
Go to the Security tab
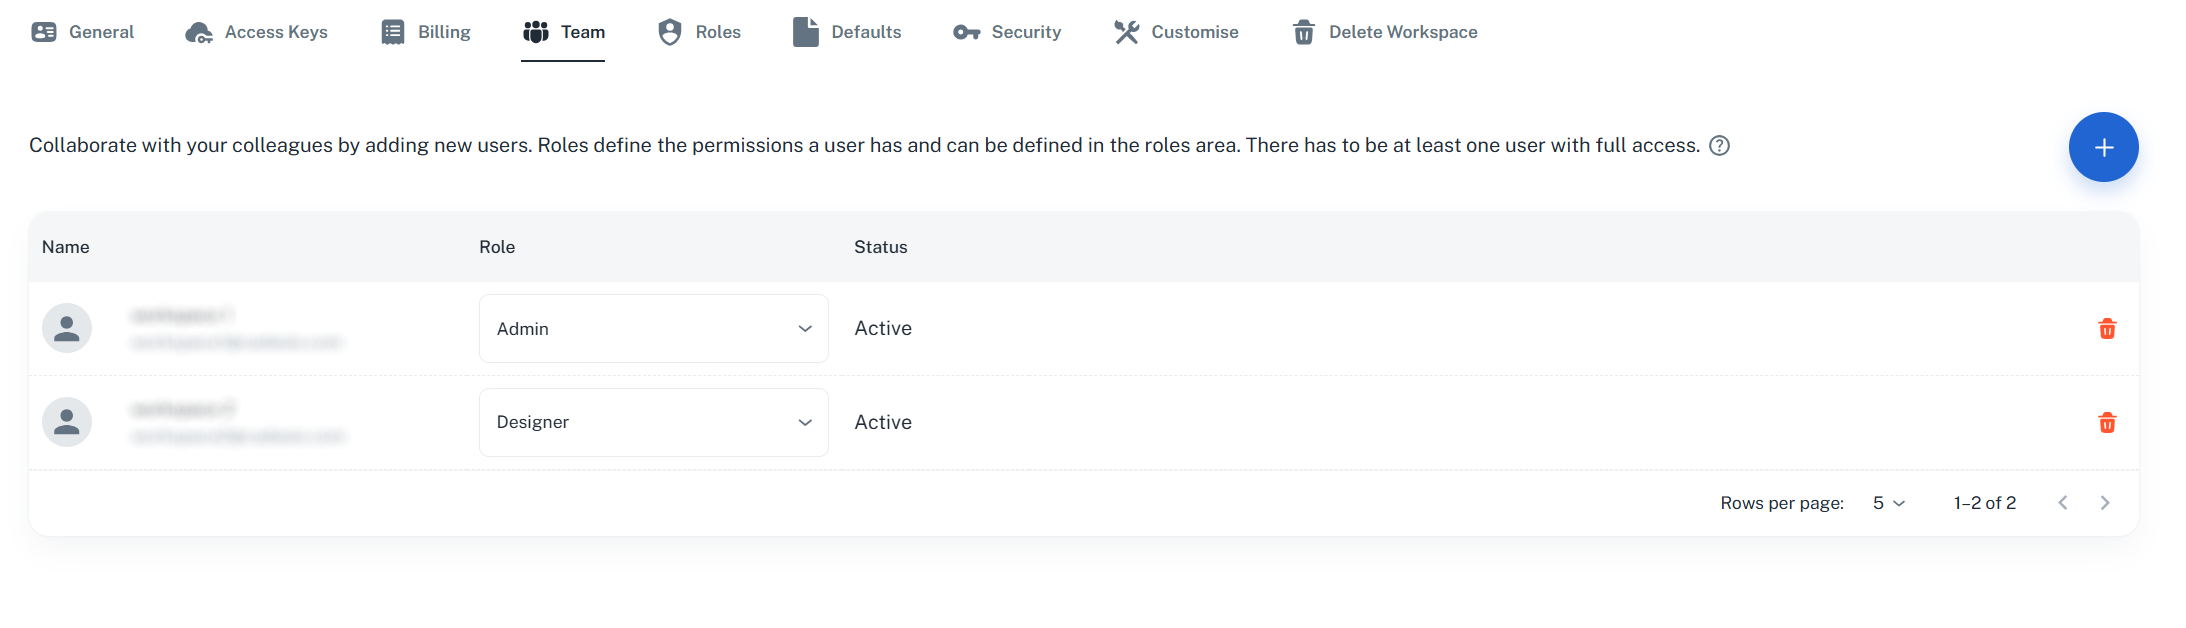pyautogui.click(x=1007, y=32)
